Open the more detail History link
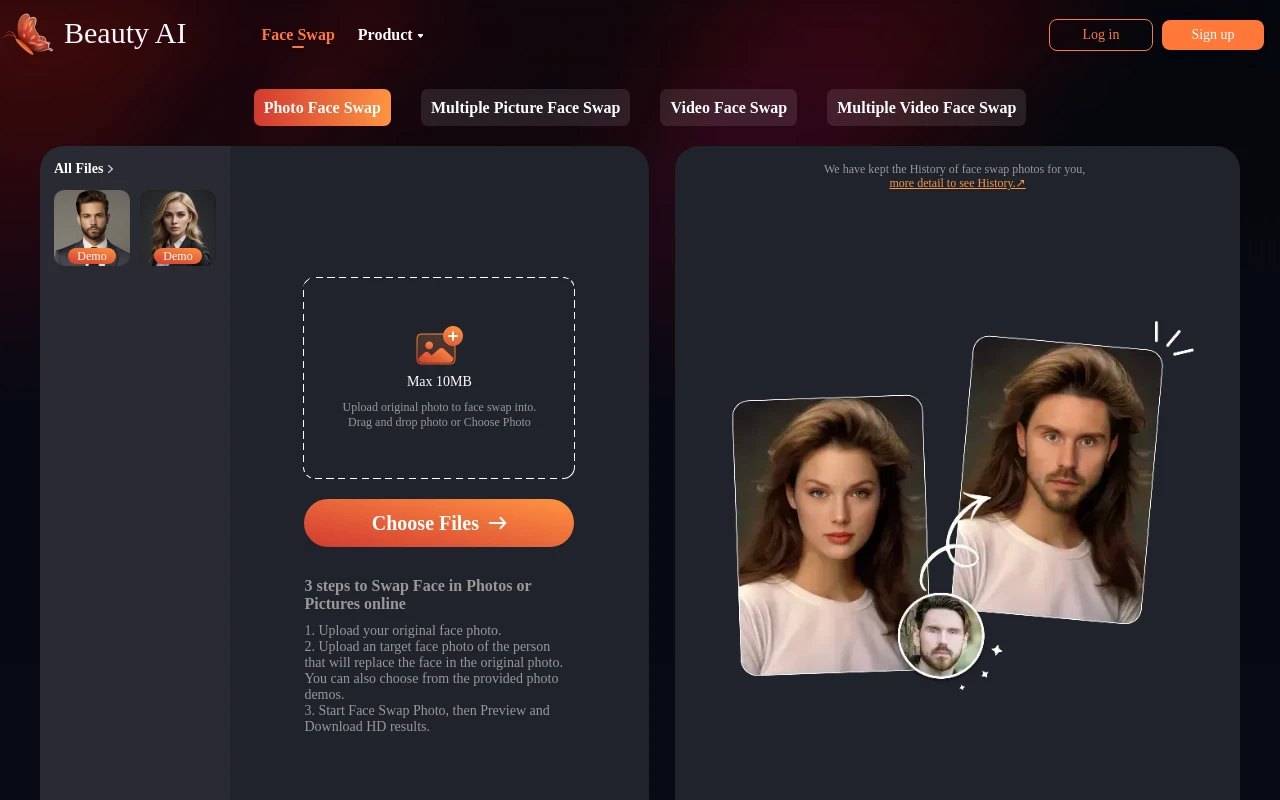The width and height of the screenshot is (1280, 800). coord(957,183)
